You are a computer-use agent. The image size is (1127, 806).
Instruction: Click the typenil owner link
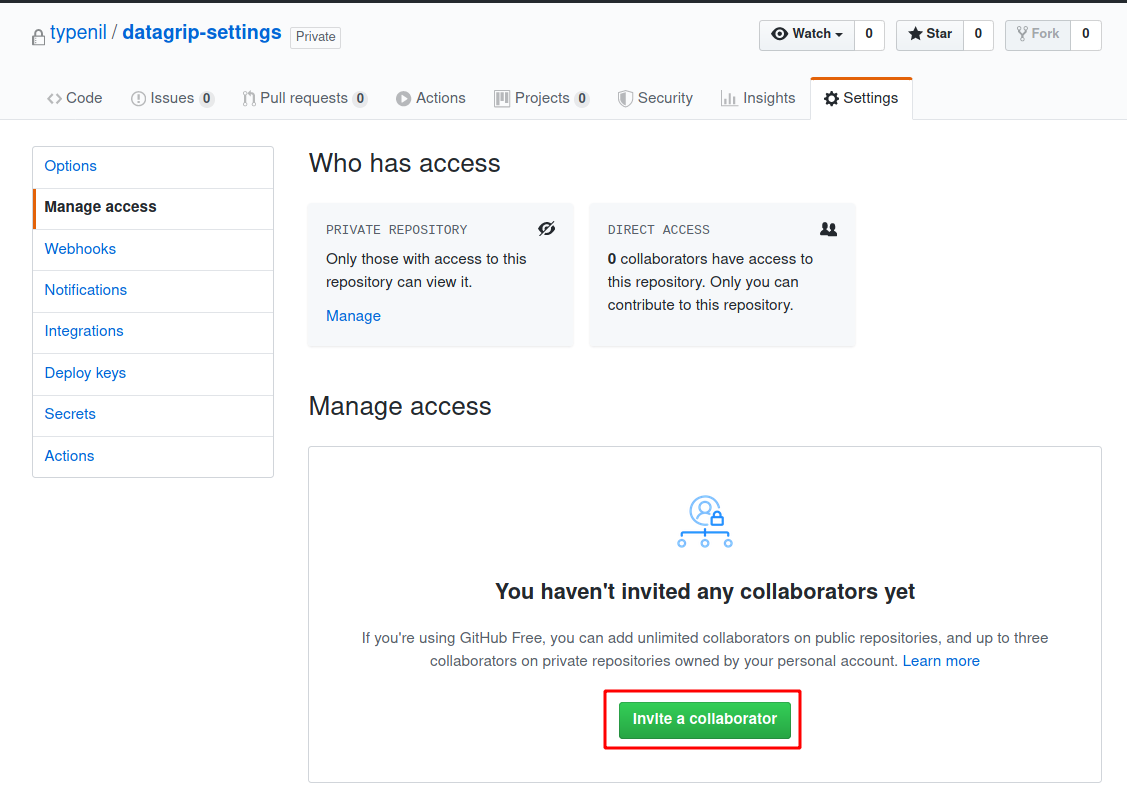tap(78, 32)
